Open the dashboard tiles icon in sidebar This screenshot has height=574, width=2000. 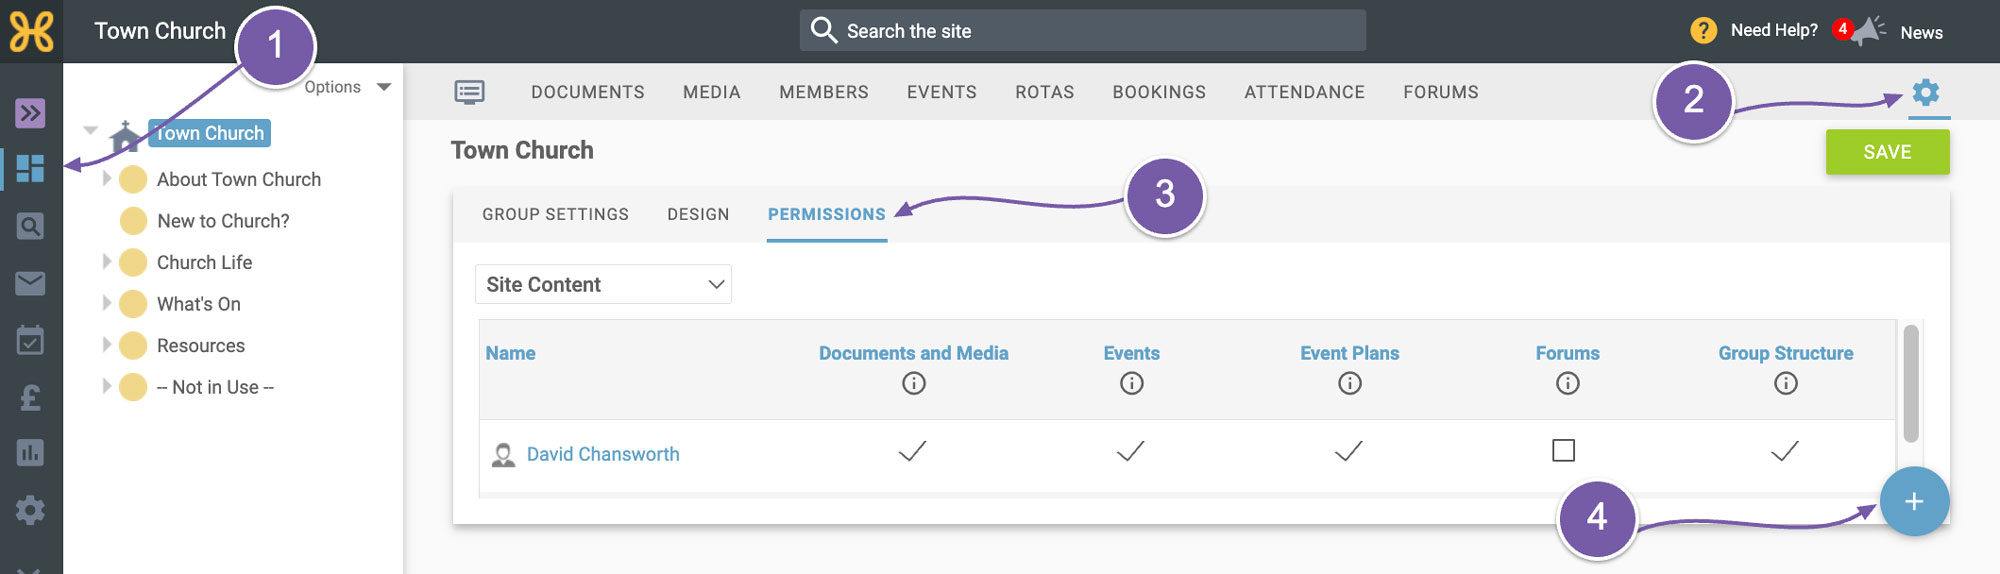pos(30,168)
